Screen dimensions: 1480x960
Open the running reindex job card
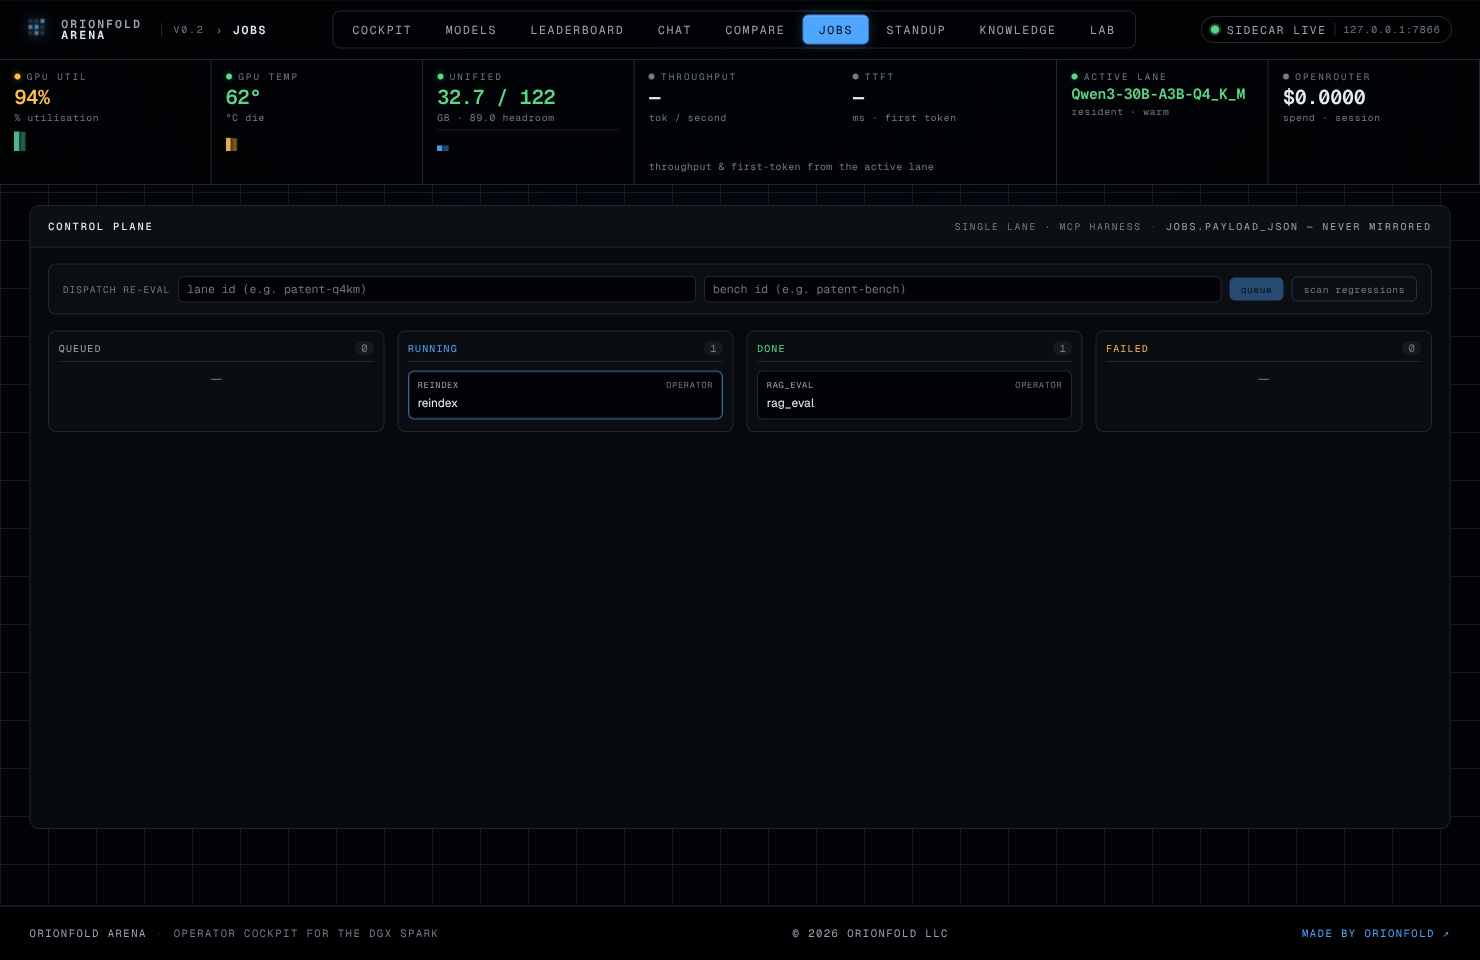coord(565,395)
